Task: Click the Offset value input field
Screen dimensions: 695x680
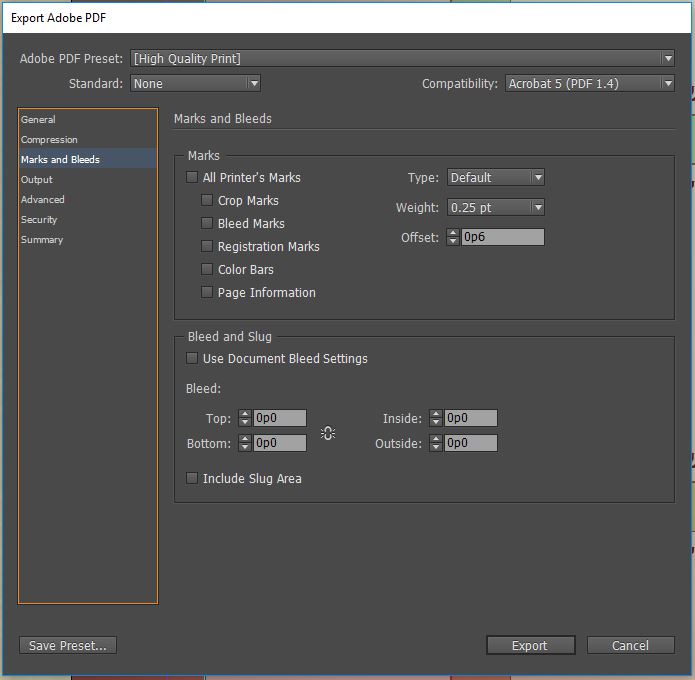Action: pos(502,238)
